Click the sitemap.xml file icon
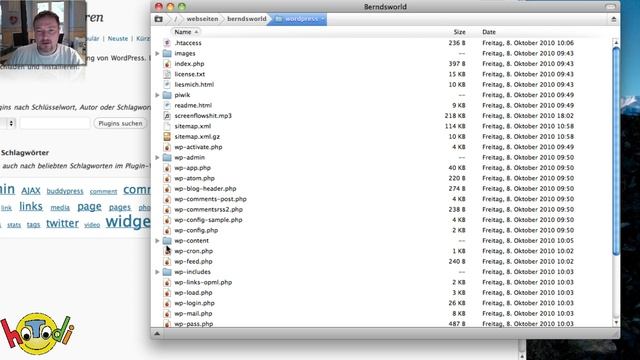Image resolution: width=640 pixels, height=360 pixels. [x=167, y=126]
